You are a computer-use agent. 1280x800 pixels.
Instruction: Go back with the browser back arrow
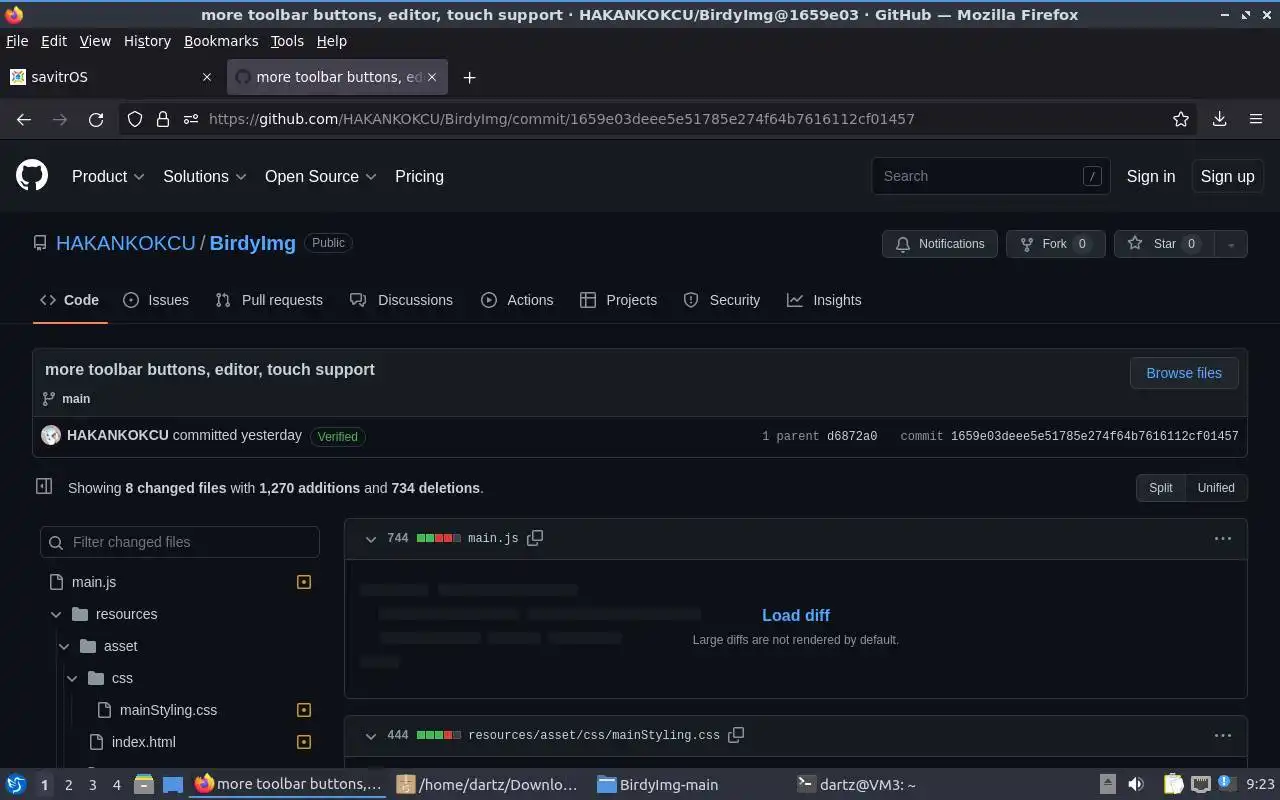[24, 119]
